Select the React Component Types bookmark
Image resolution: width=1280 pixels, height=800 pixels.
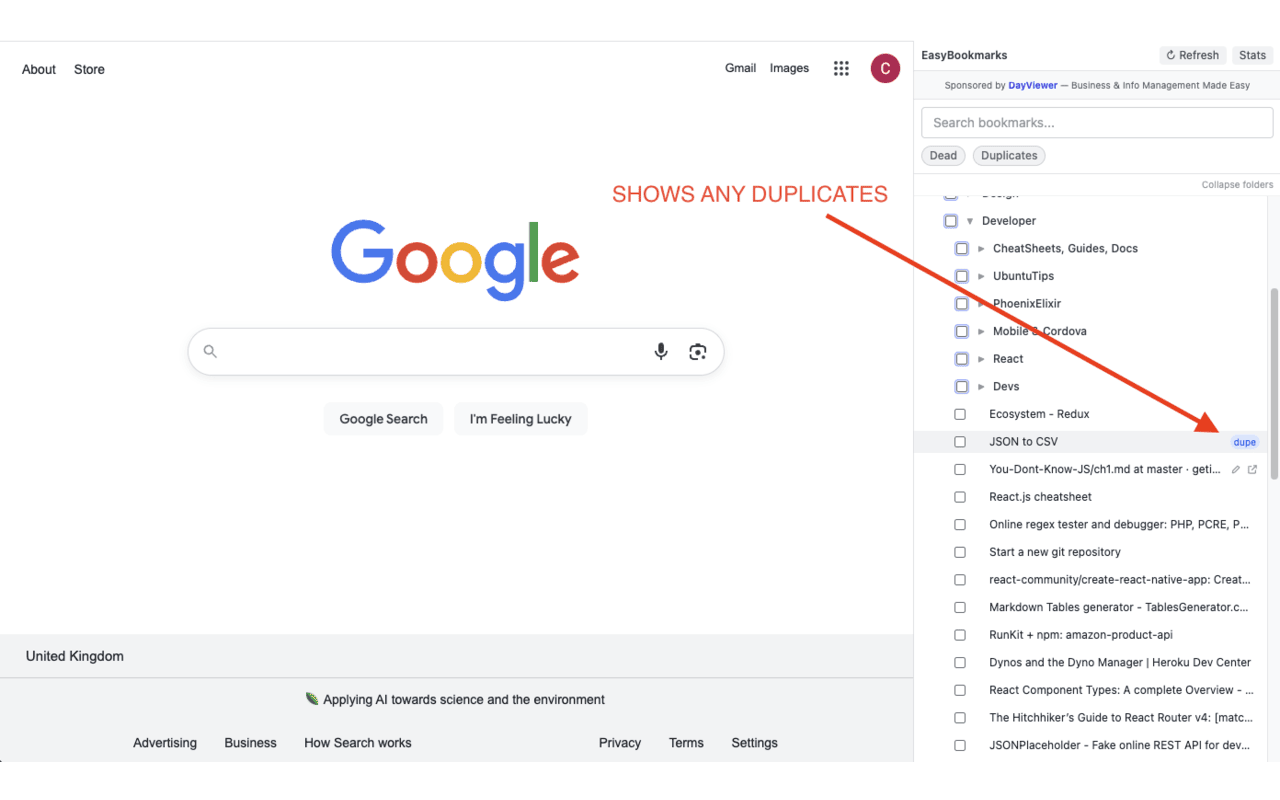coord(1121,690)
